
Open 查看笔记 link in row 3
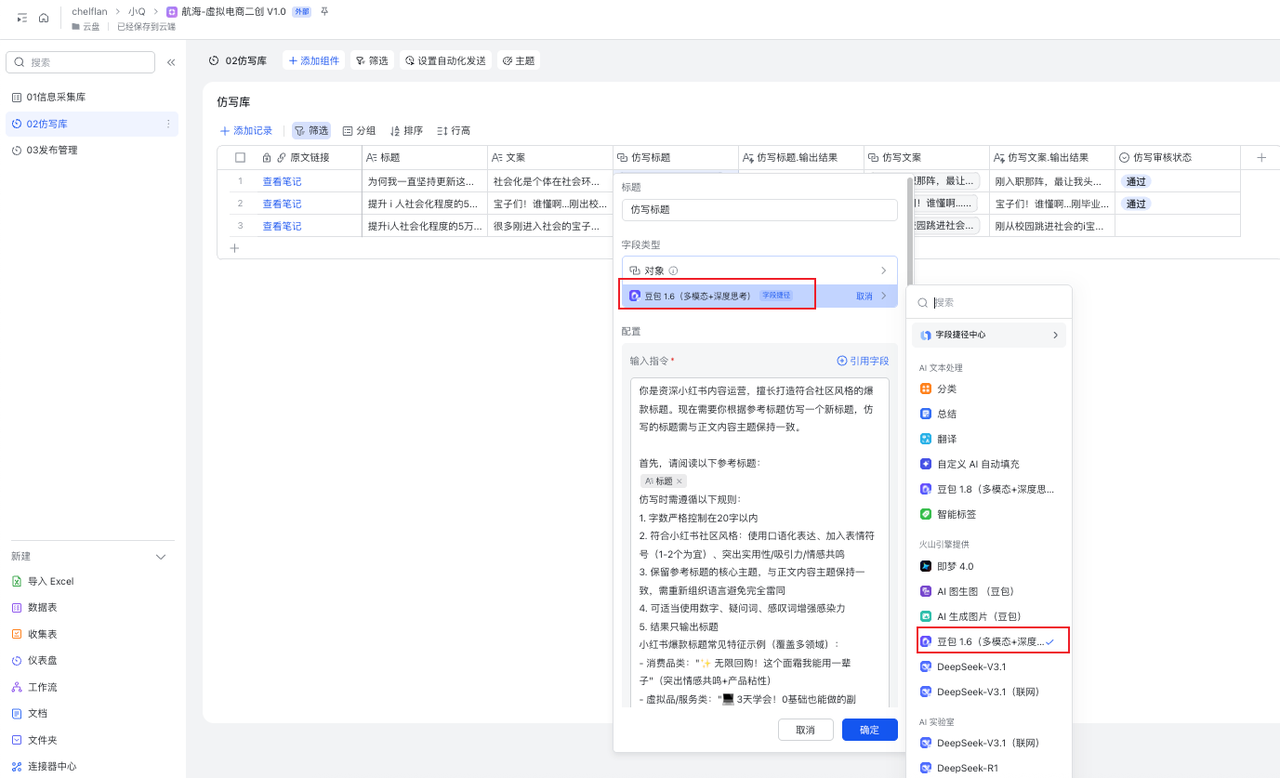(x=282, y=226)
